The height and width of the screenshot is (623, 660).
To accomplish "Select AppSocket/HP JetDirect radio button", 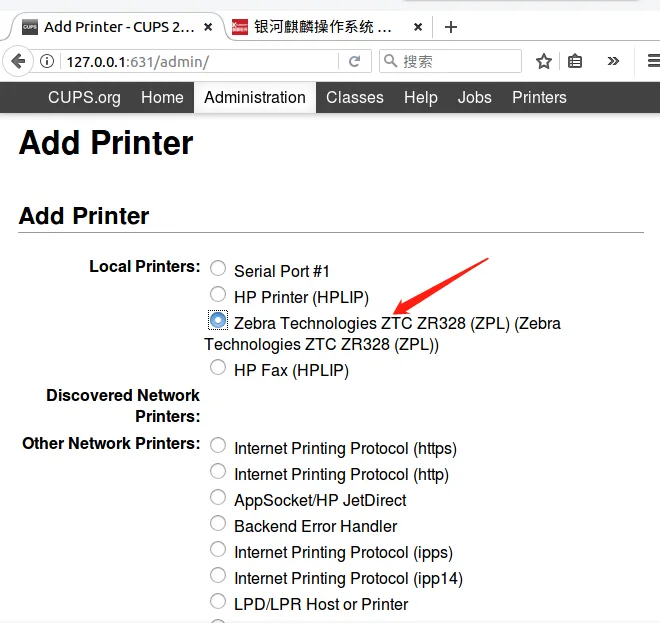I will pyautogui.click(x=218, y=498).
